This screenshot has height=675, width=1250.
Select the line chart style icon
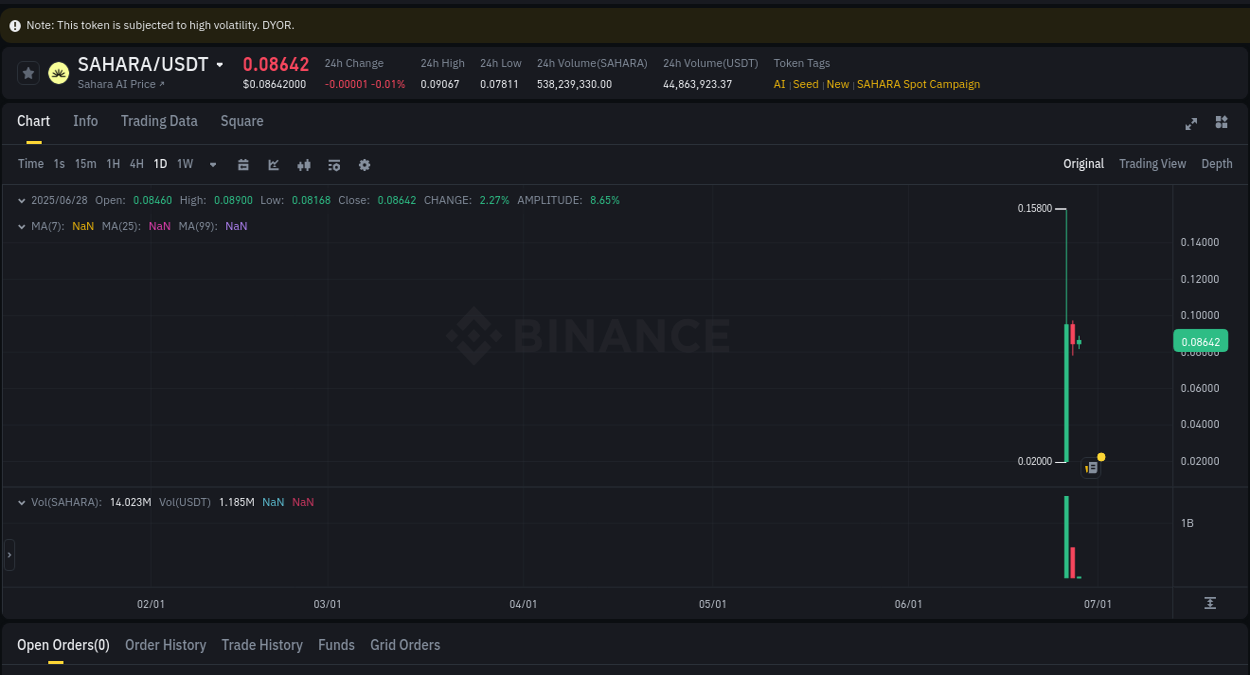click(x=273, y=164)
